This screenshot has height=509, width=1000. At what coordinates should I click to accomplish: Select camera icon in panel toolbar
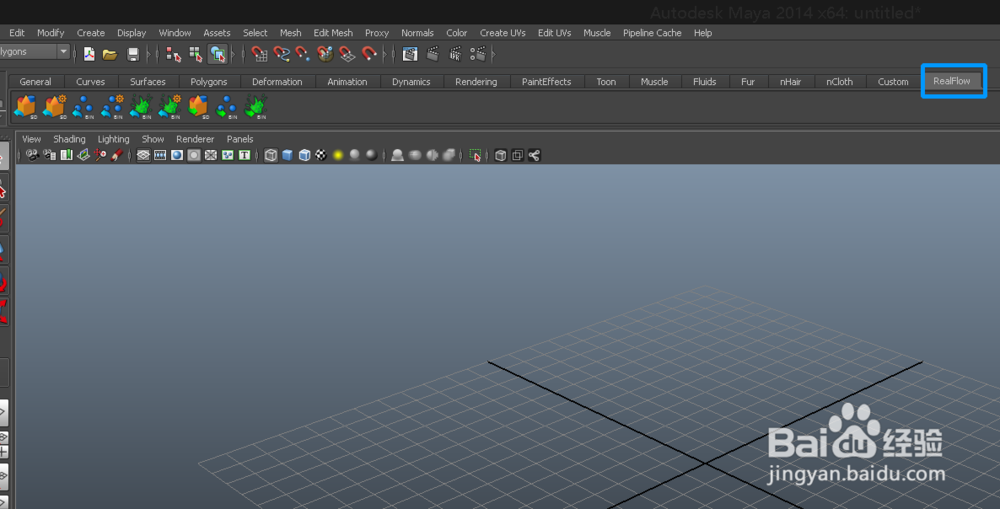(32, 155)
